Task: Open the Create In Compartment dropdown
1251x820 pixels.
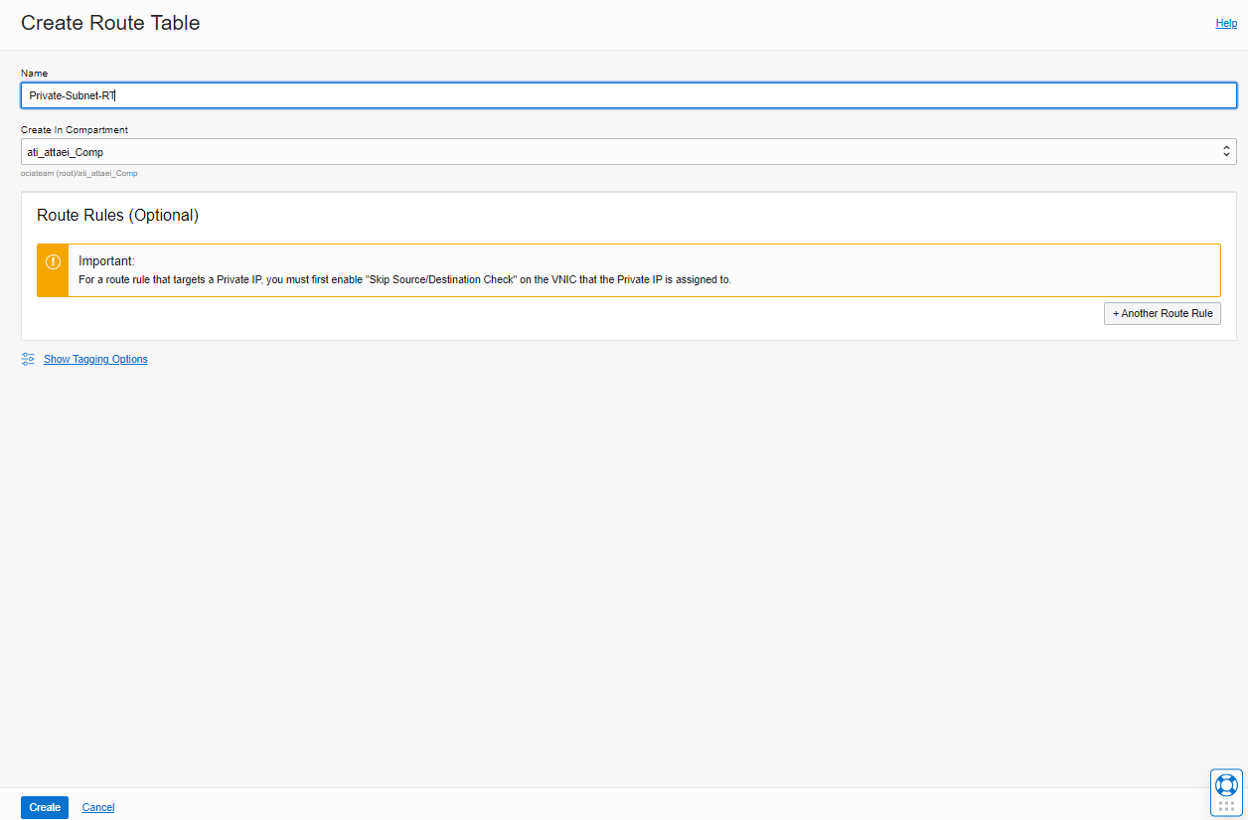Action: click(628, 152)
